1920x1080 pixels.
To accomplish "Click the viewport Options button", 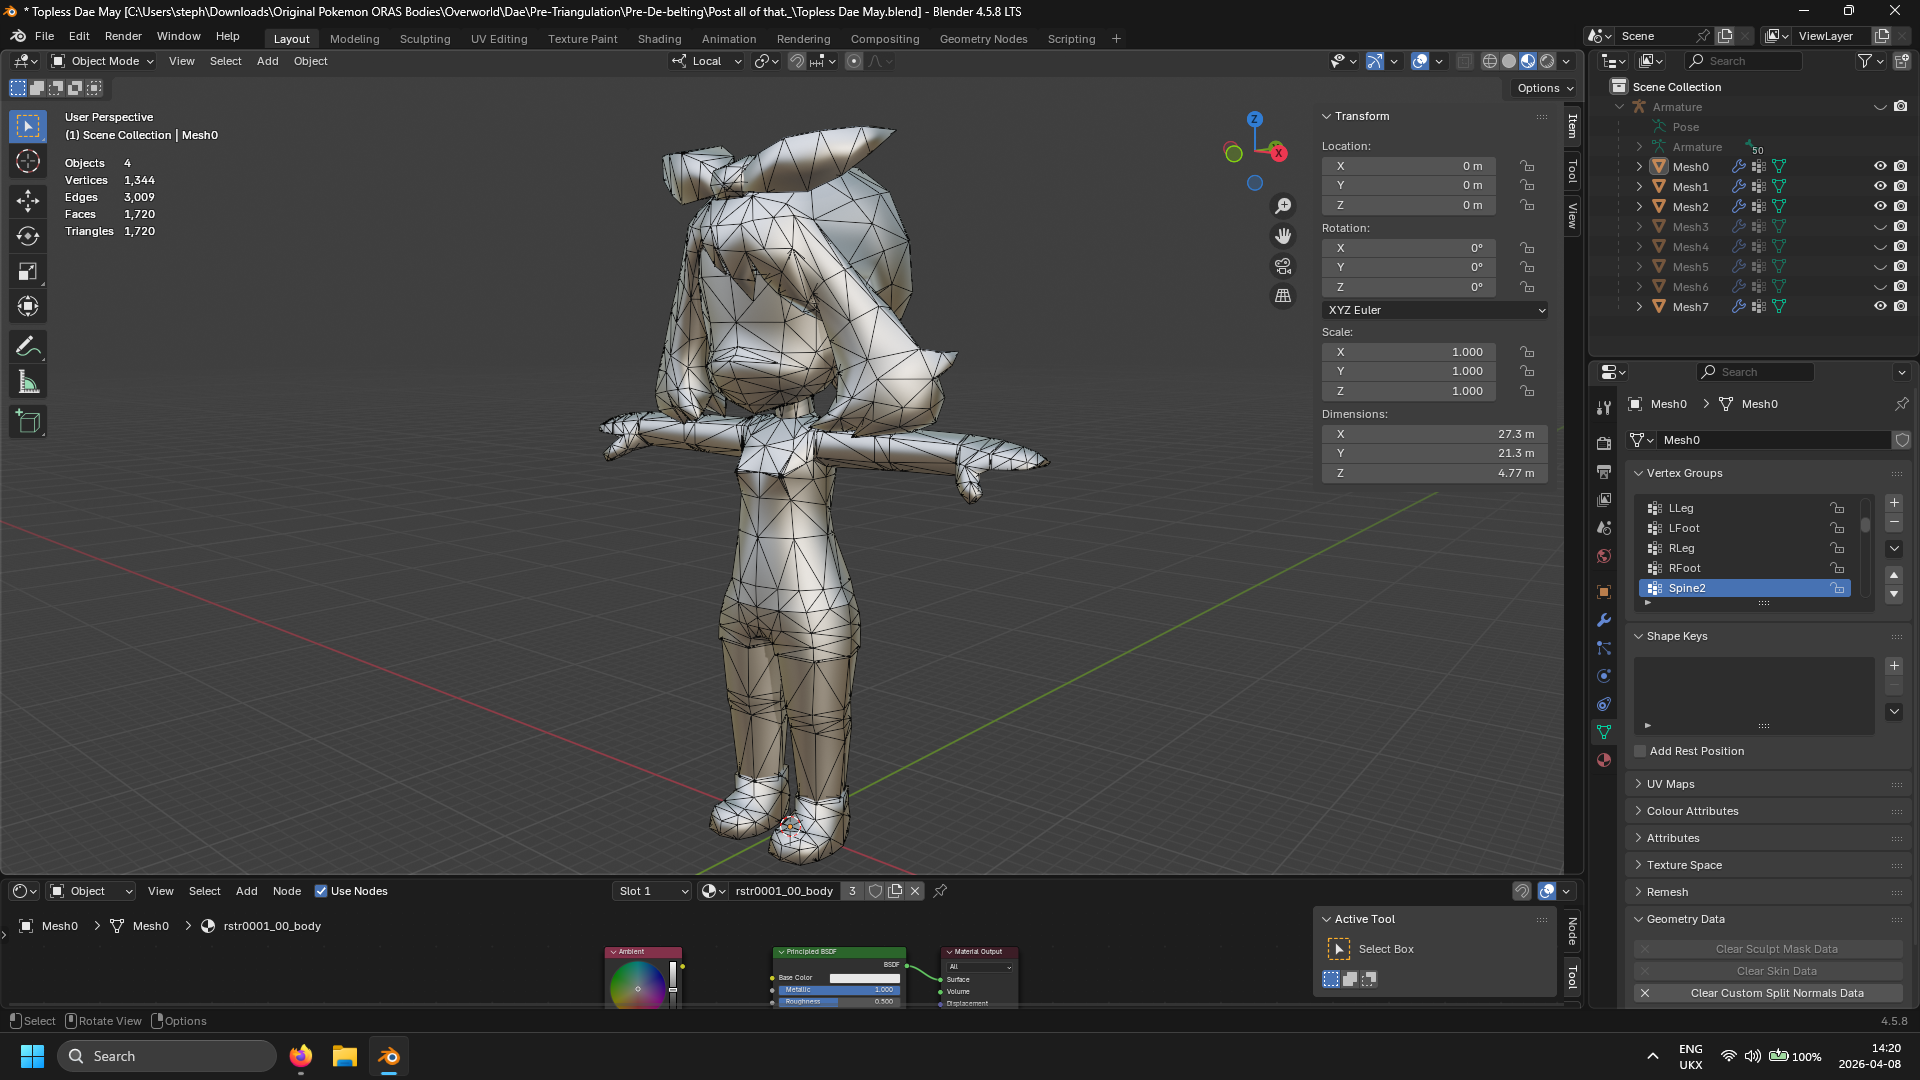I will [x=1544, y=88].
